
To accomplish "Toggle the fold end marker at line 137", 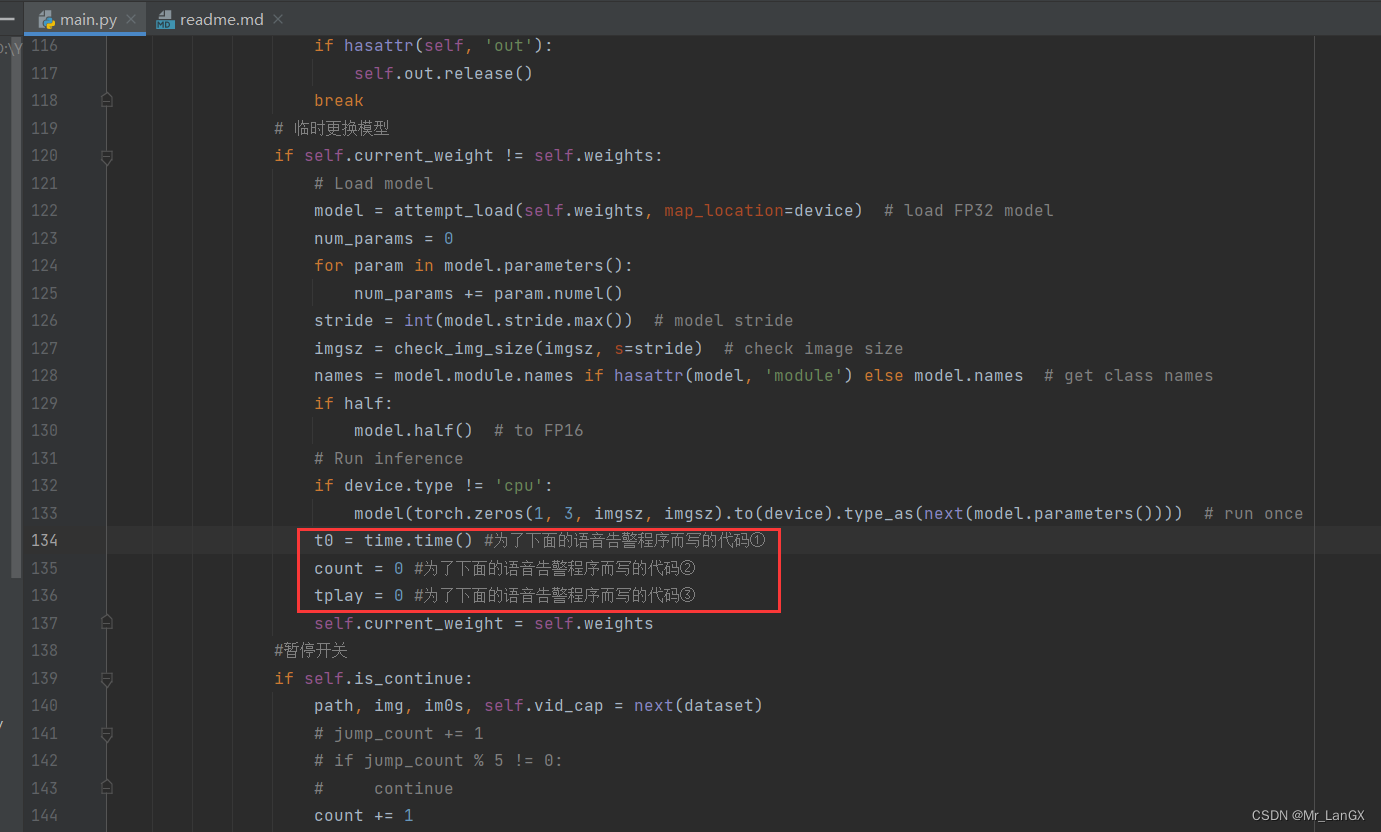I will (x=107, y=623).
